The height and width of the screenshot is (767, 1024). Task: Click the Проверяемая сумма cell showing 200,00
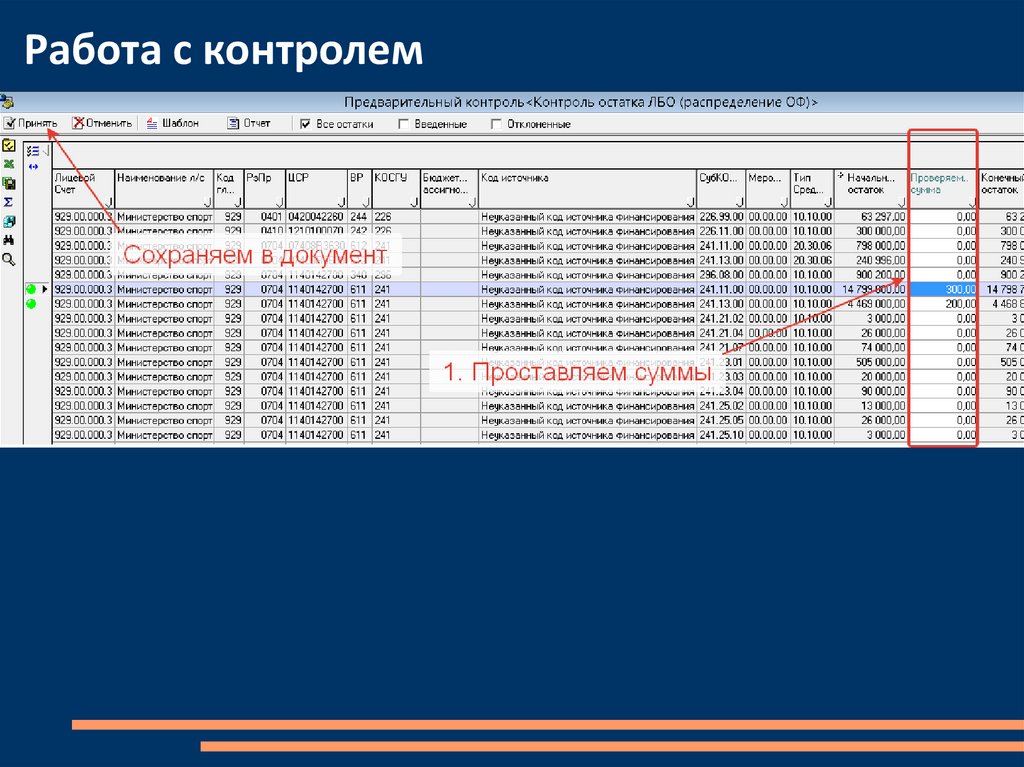(944, 304)
